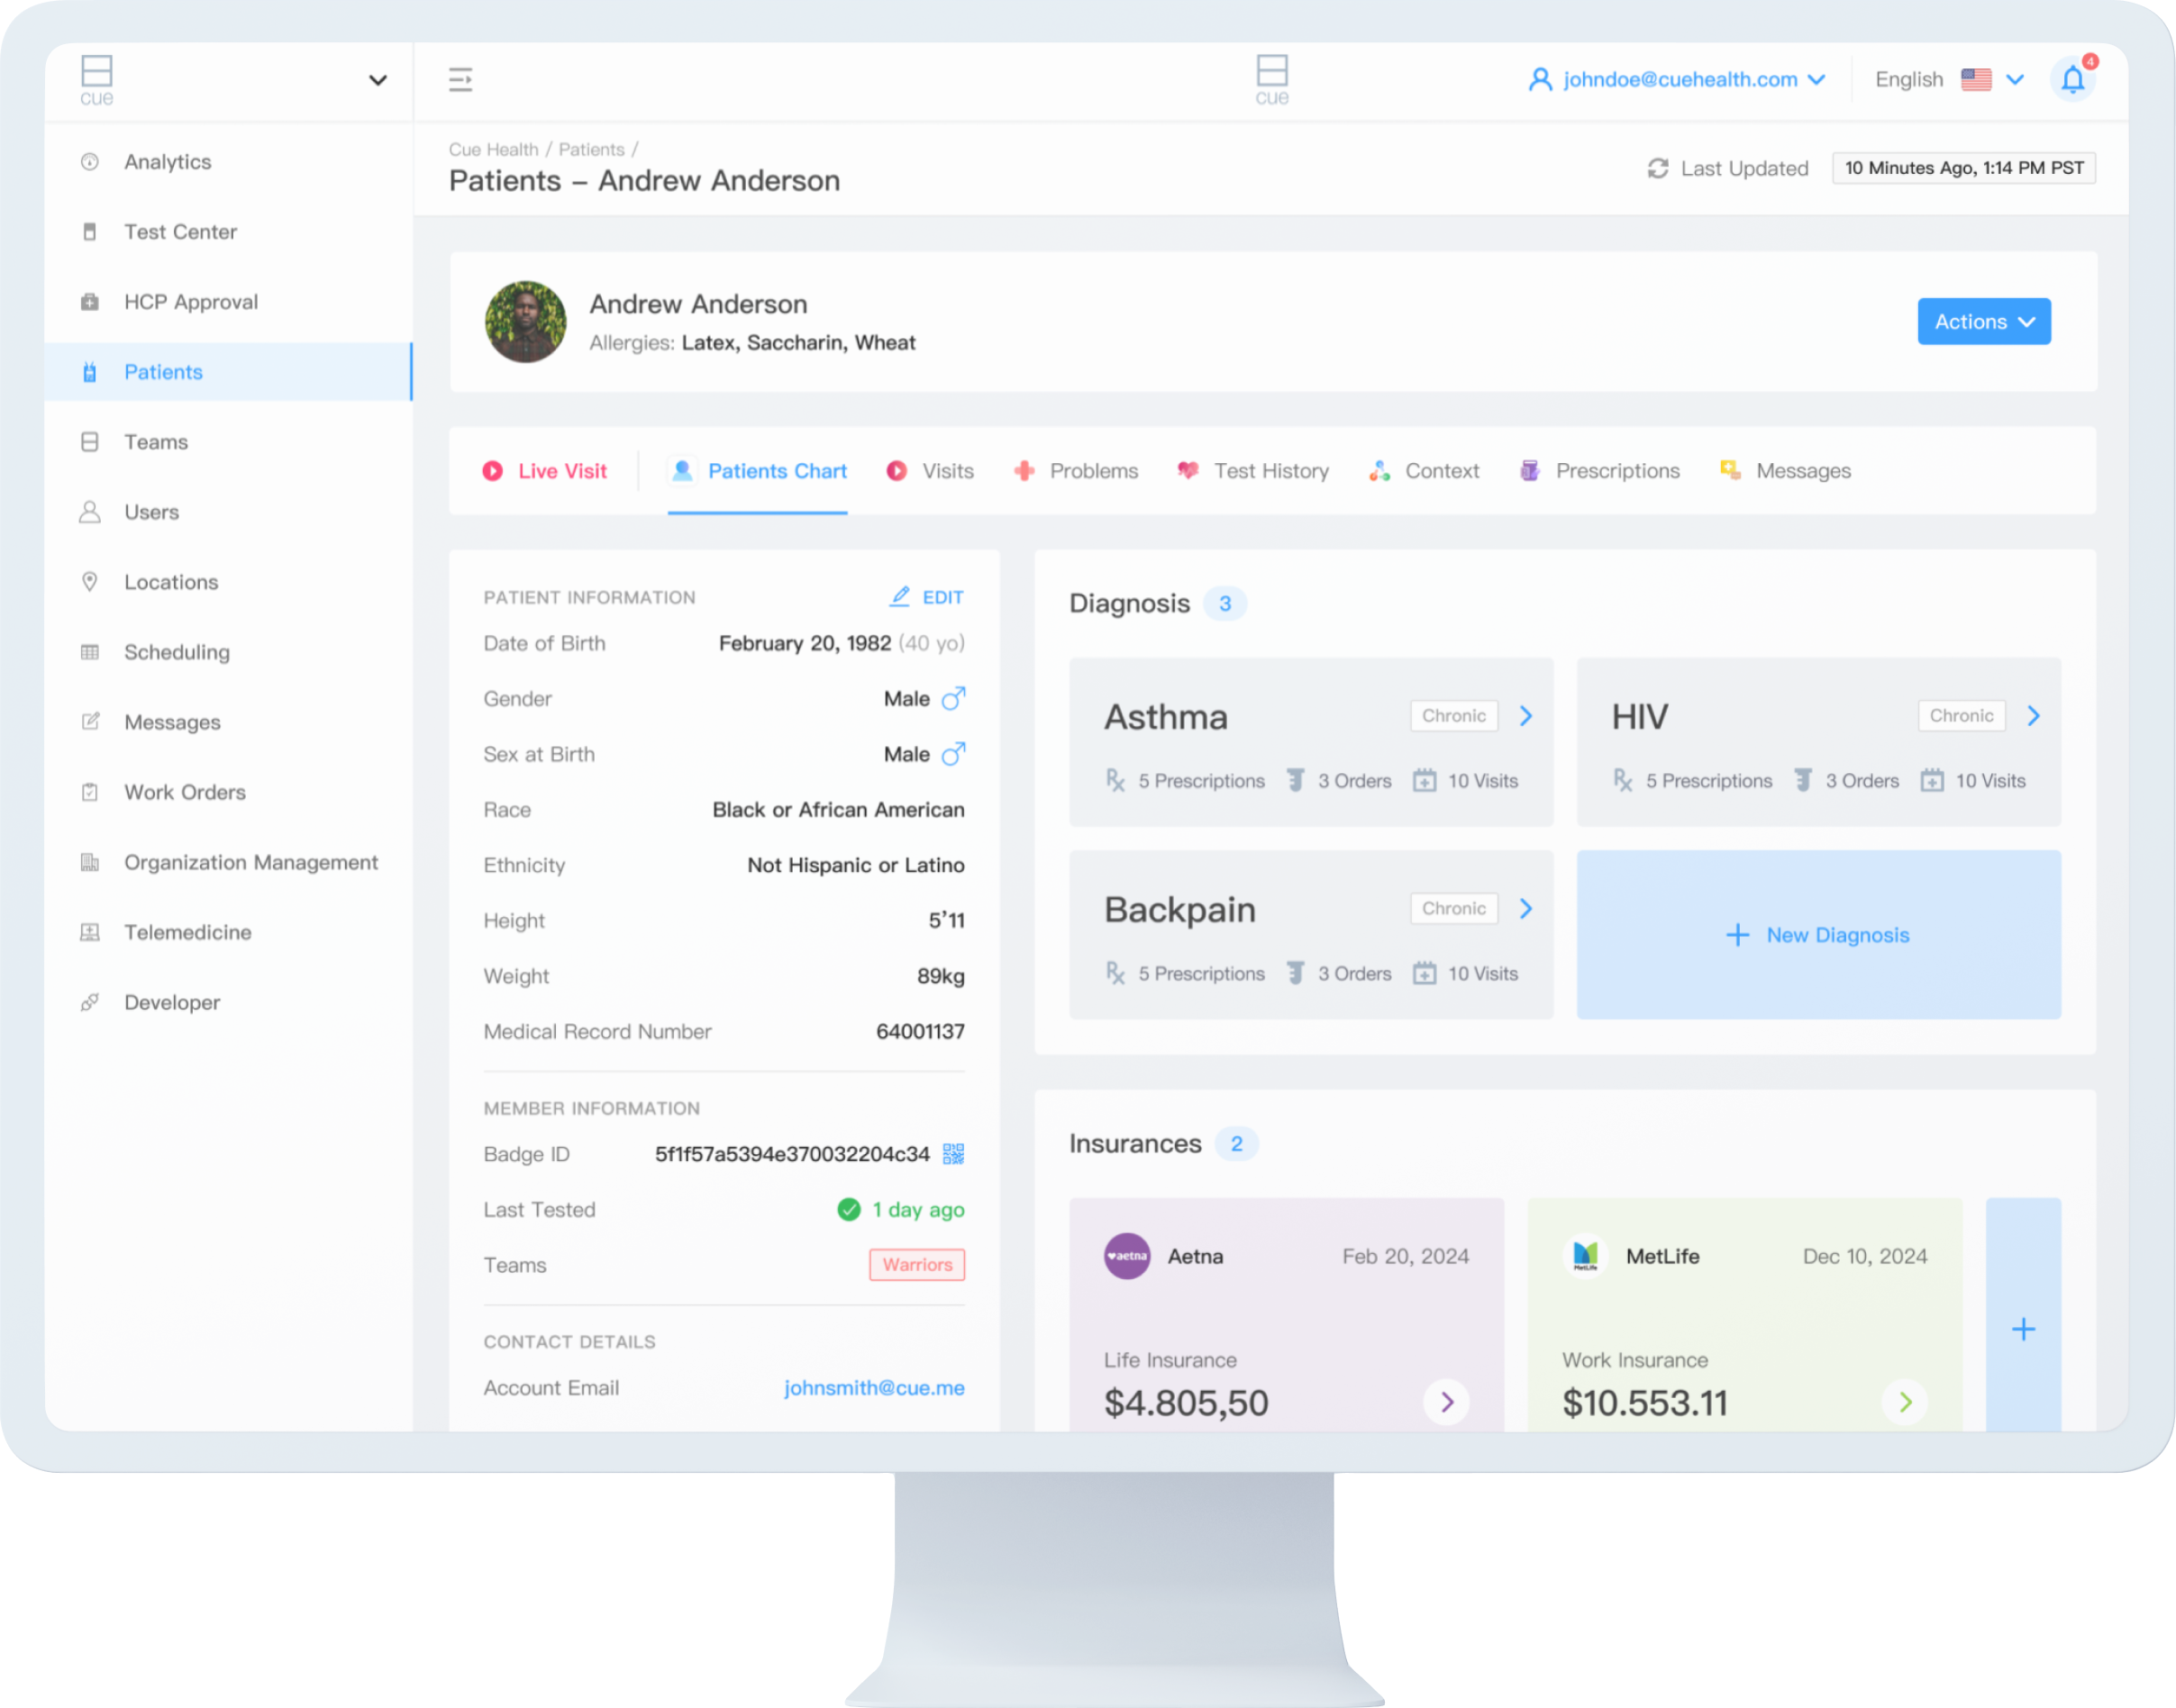Open Aetna insurance details arrow
This screenshot has width=2176, height=1708.
[1446, 1402]
